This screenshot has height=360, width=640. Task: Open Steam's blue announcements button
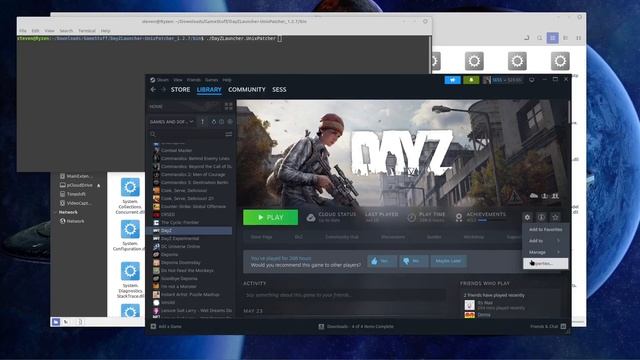[452, 80]
